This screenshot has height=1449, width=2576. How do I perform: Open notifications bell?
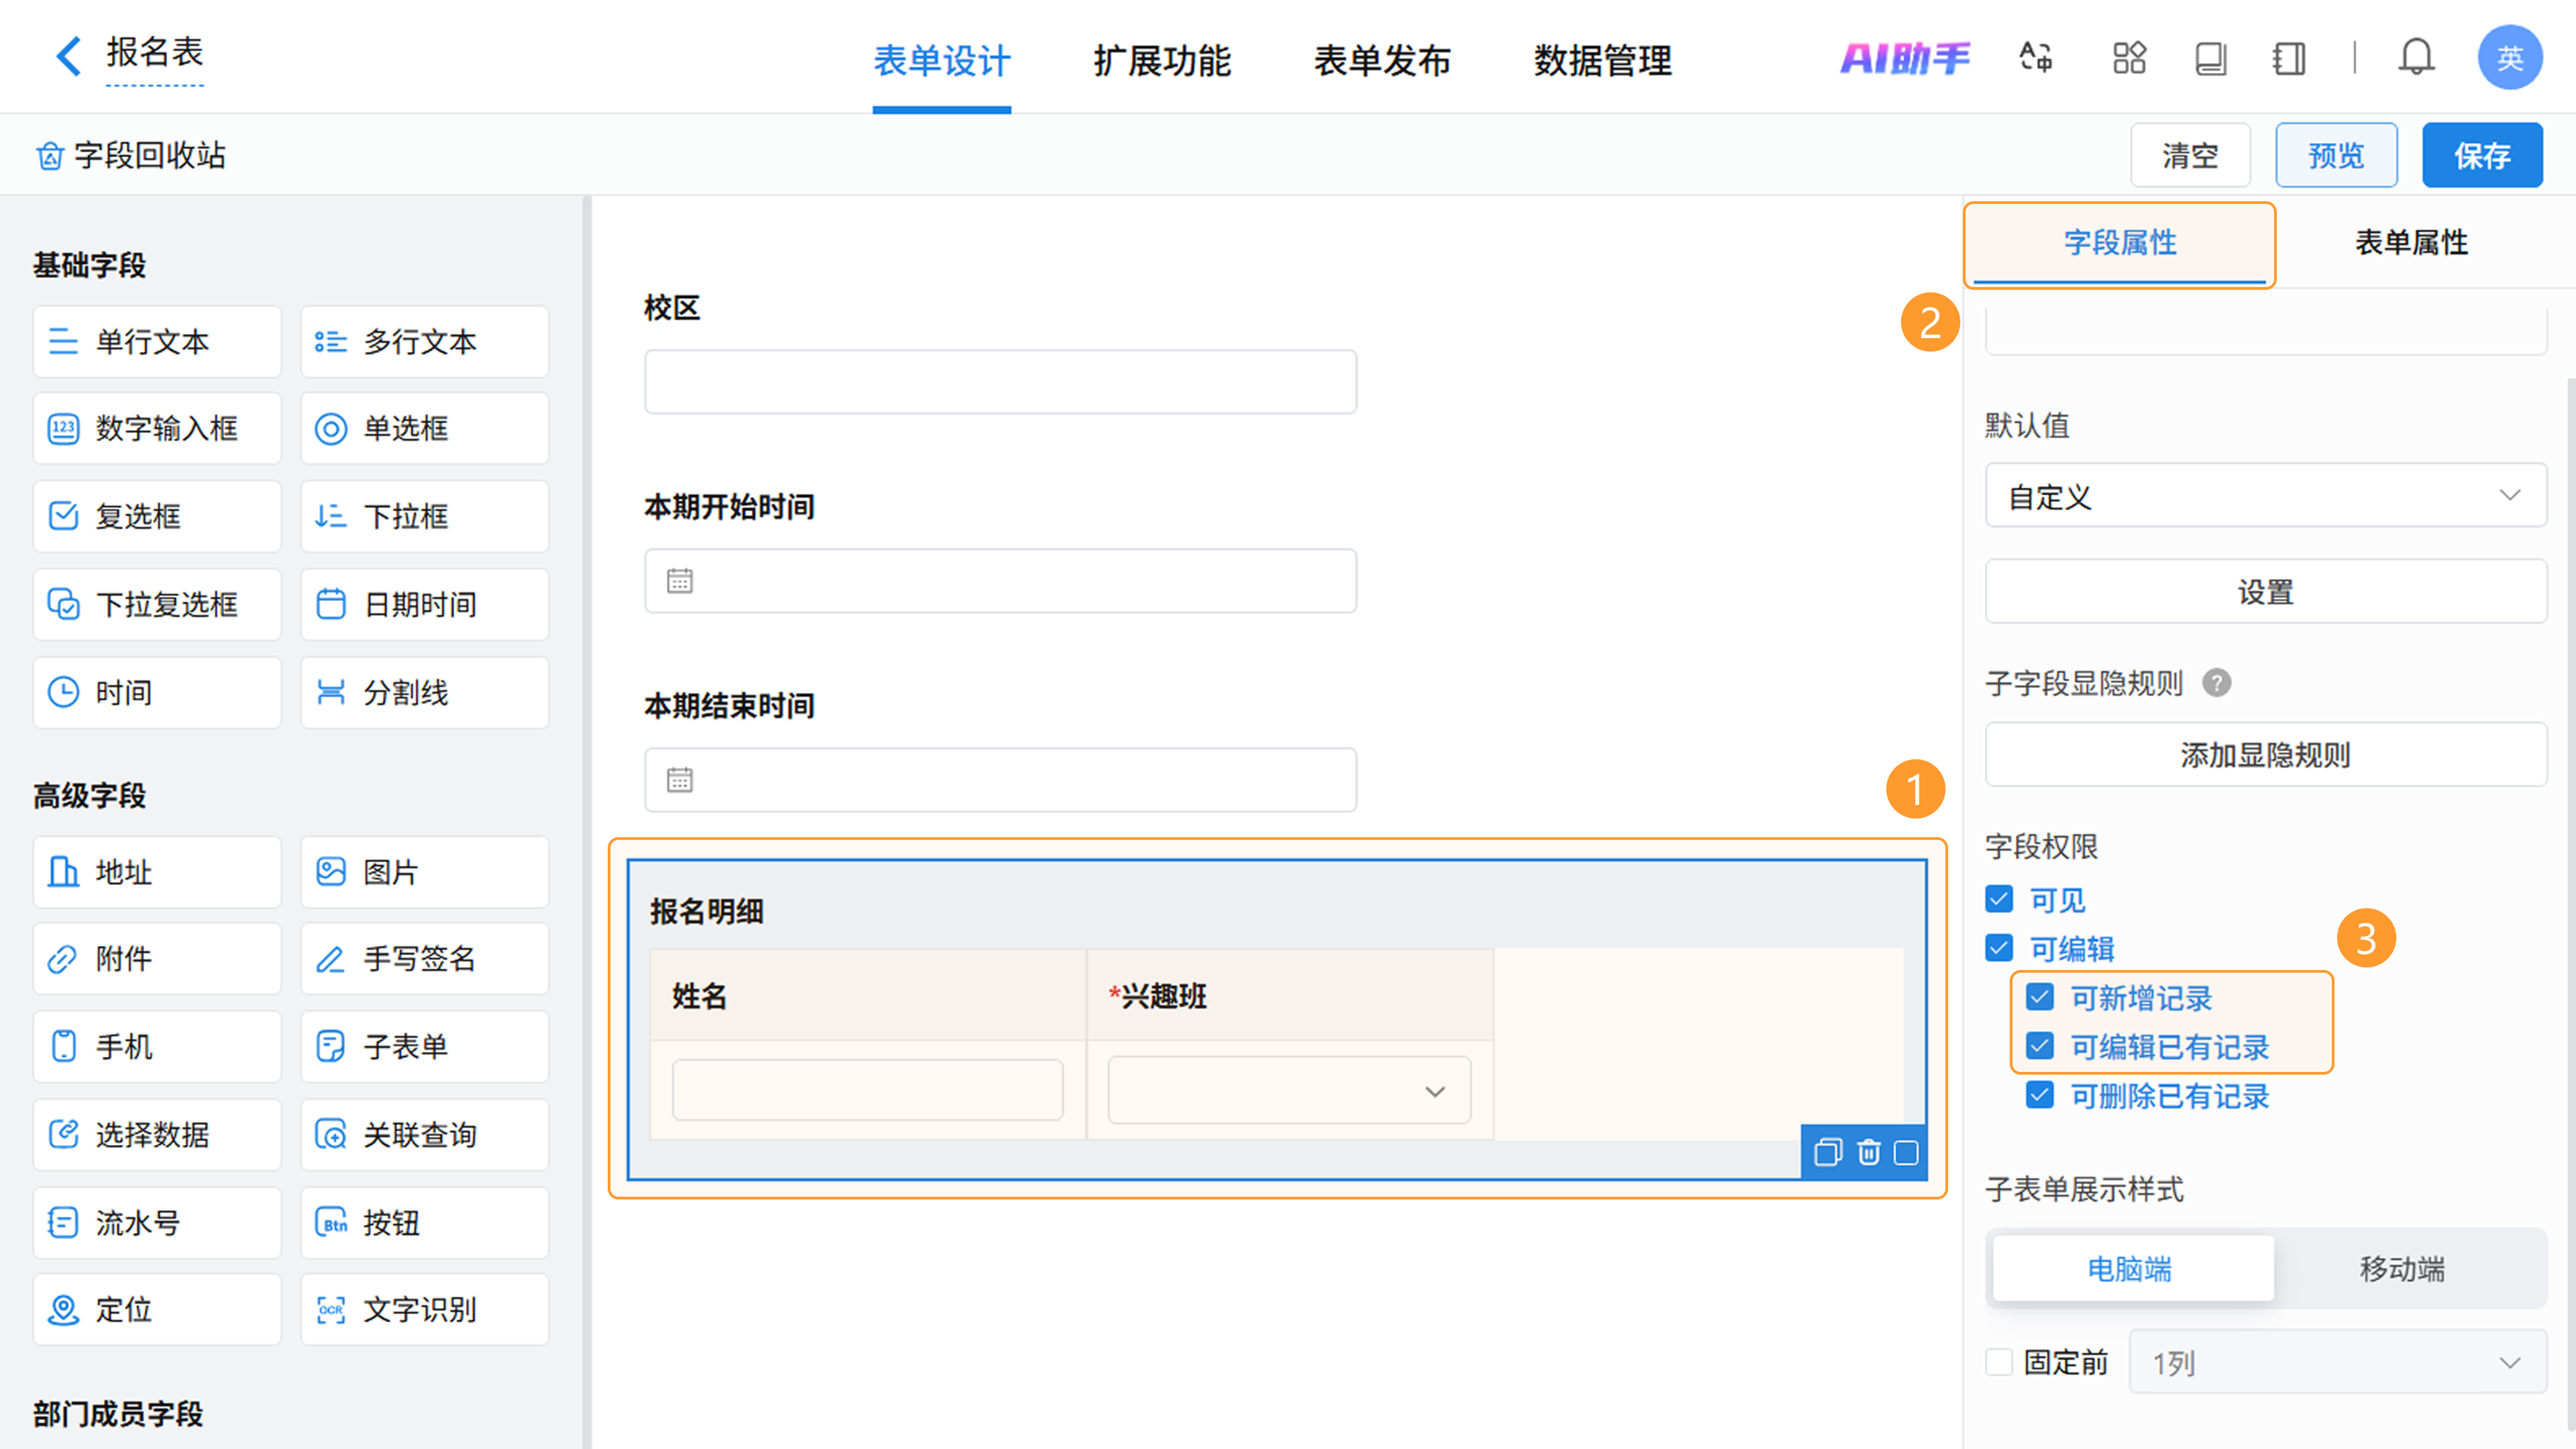2416,58
